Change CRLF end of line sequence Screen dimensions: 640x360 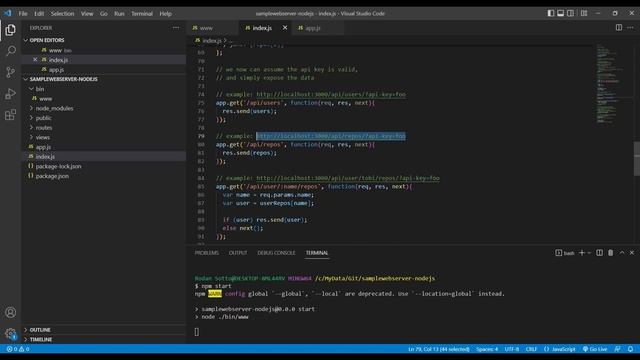531,349
